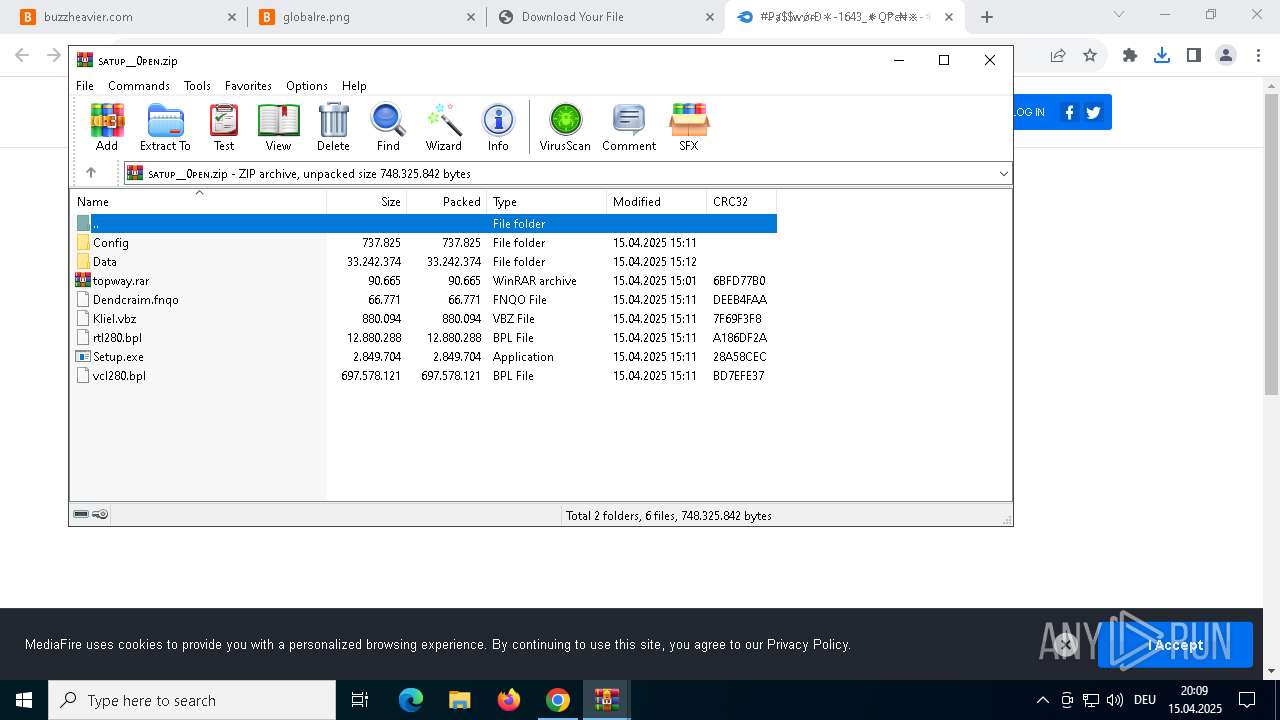The image size is (1280, 720).
Task: Select Setup.exe in the archive
Action: [424, 356]
